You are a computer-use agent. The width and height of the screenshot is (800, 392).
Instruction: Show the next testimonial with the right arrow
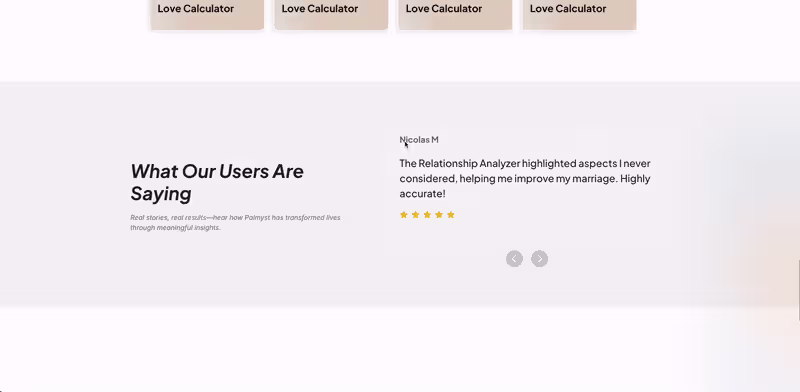tap(539, 259)
